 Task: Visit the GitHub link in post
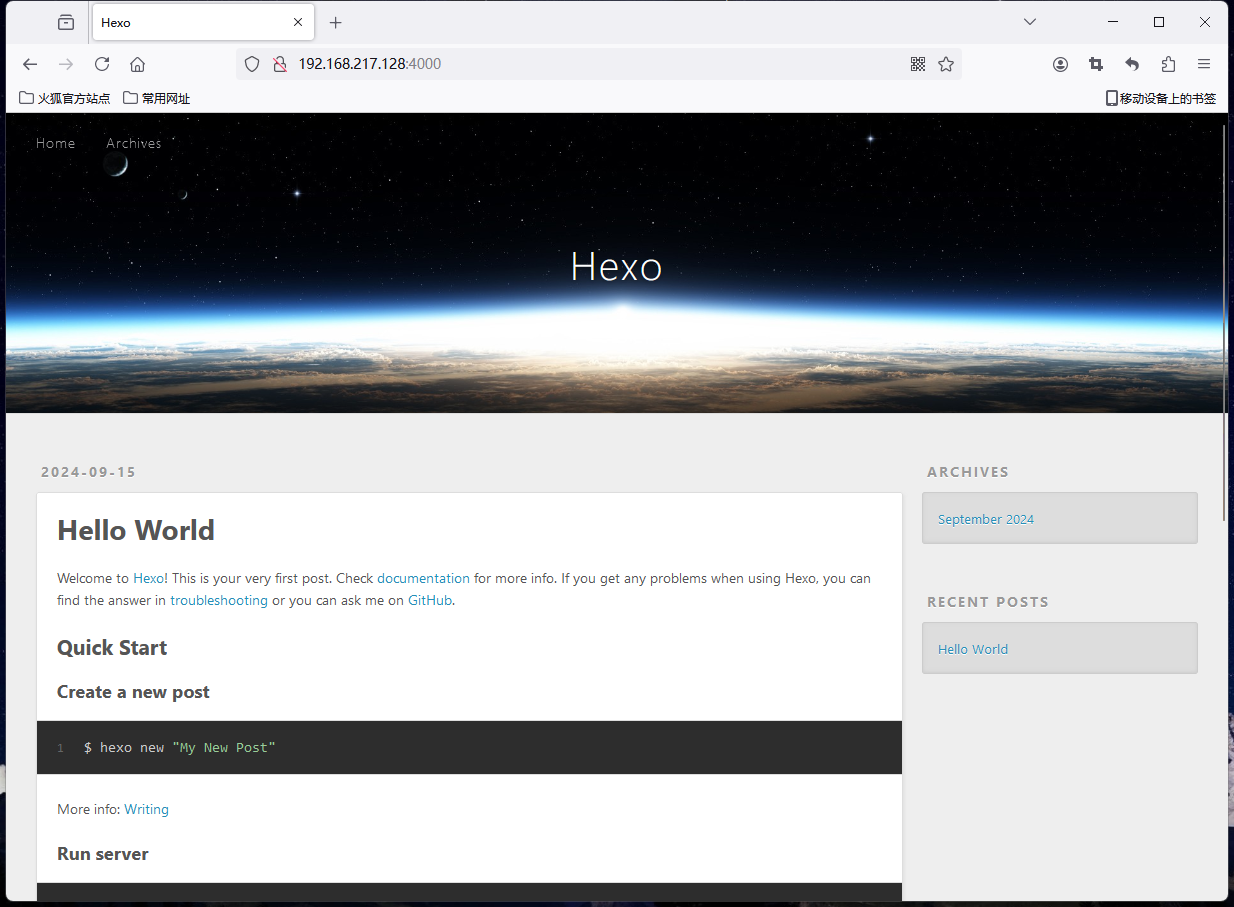[x=430, y=600]
